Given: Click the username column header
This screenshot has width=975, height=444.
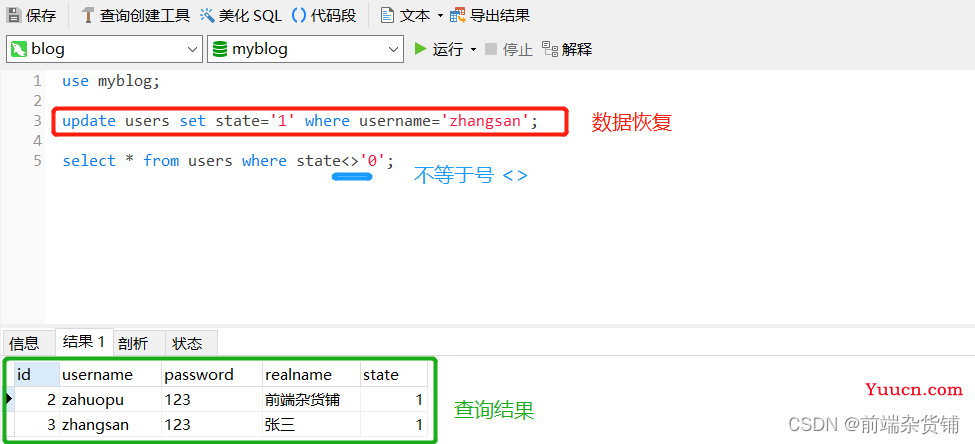Looking at the screenshot, I should 111,374.
